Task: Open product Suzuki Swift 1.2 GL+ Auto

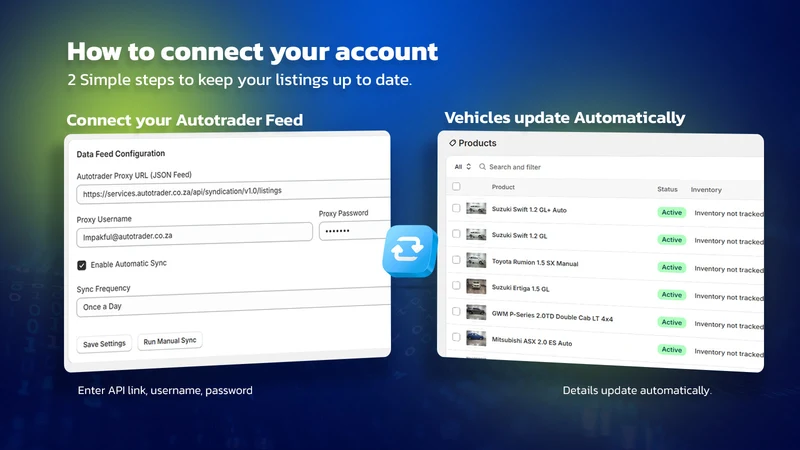Action: pos(529,210)
